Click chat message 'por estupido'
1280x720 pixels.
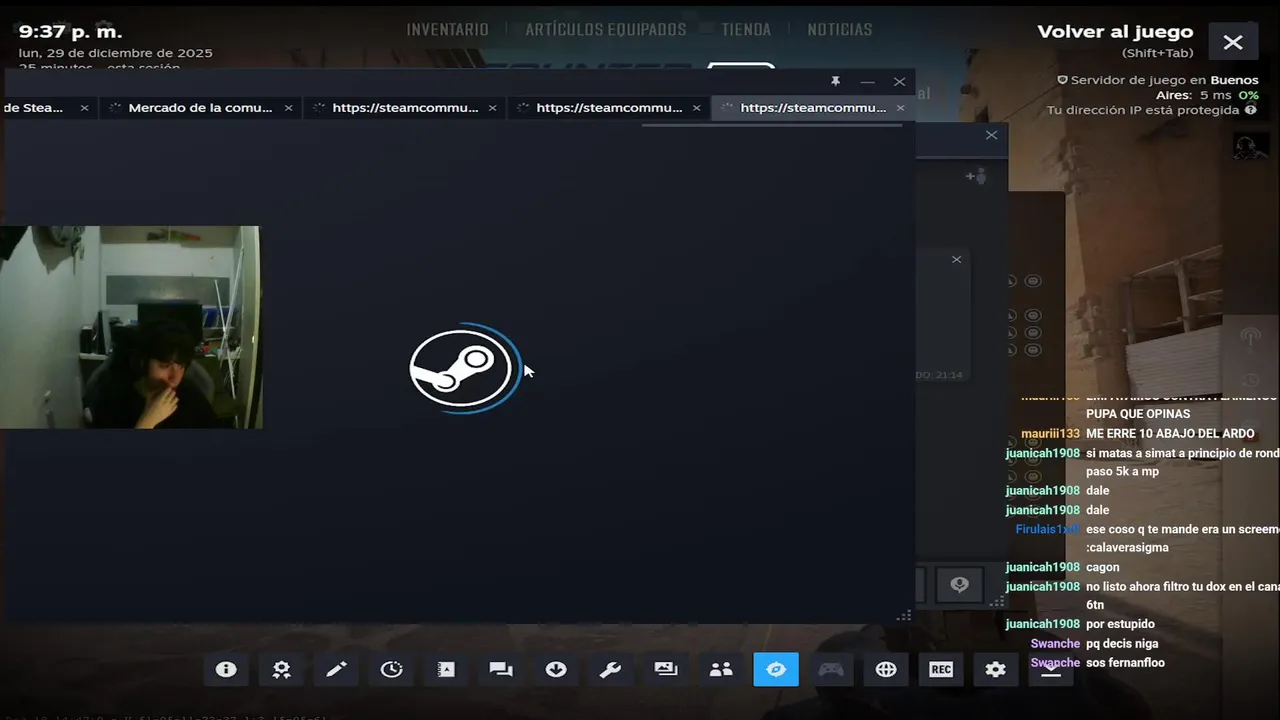point(1120,624)
